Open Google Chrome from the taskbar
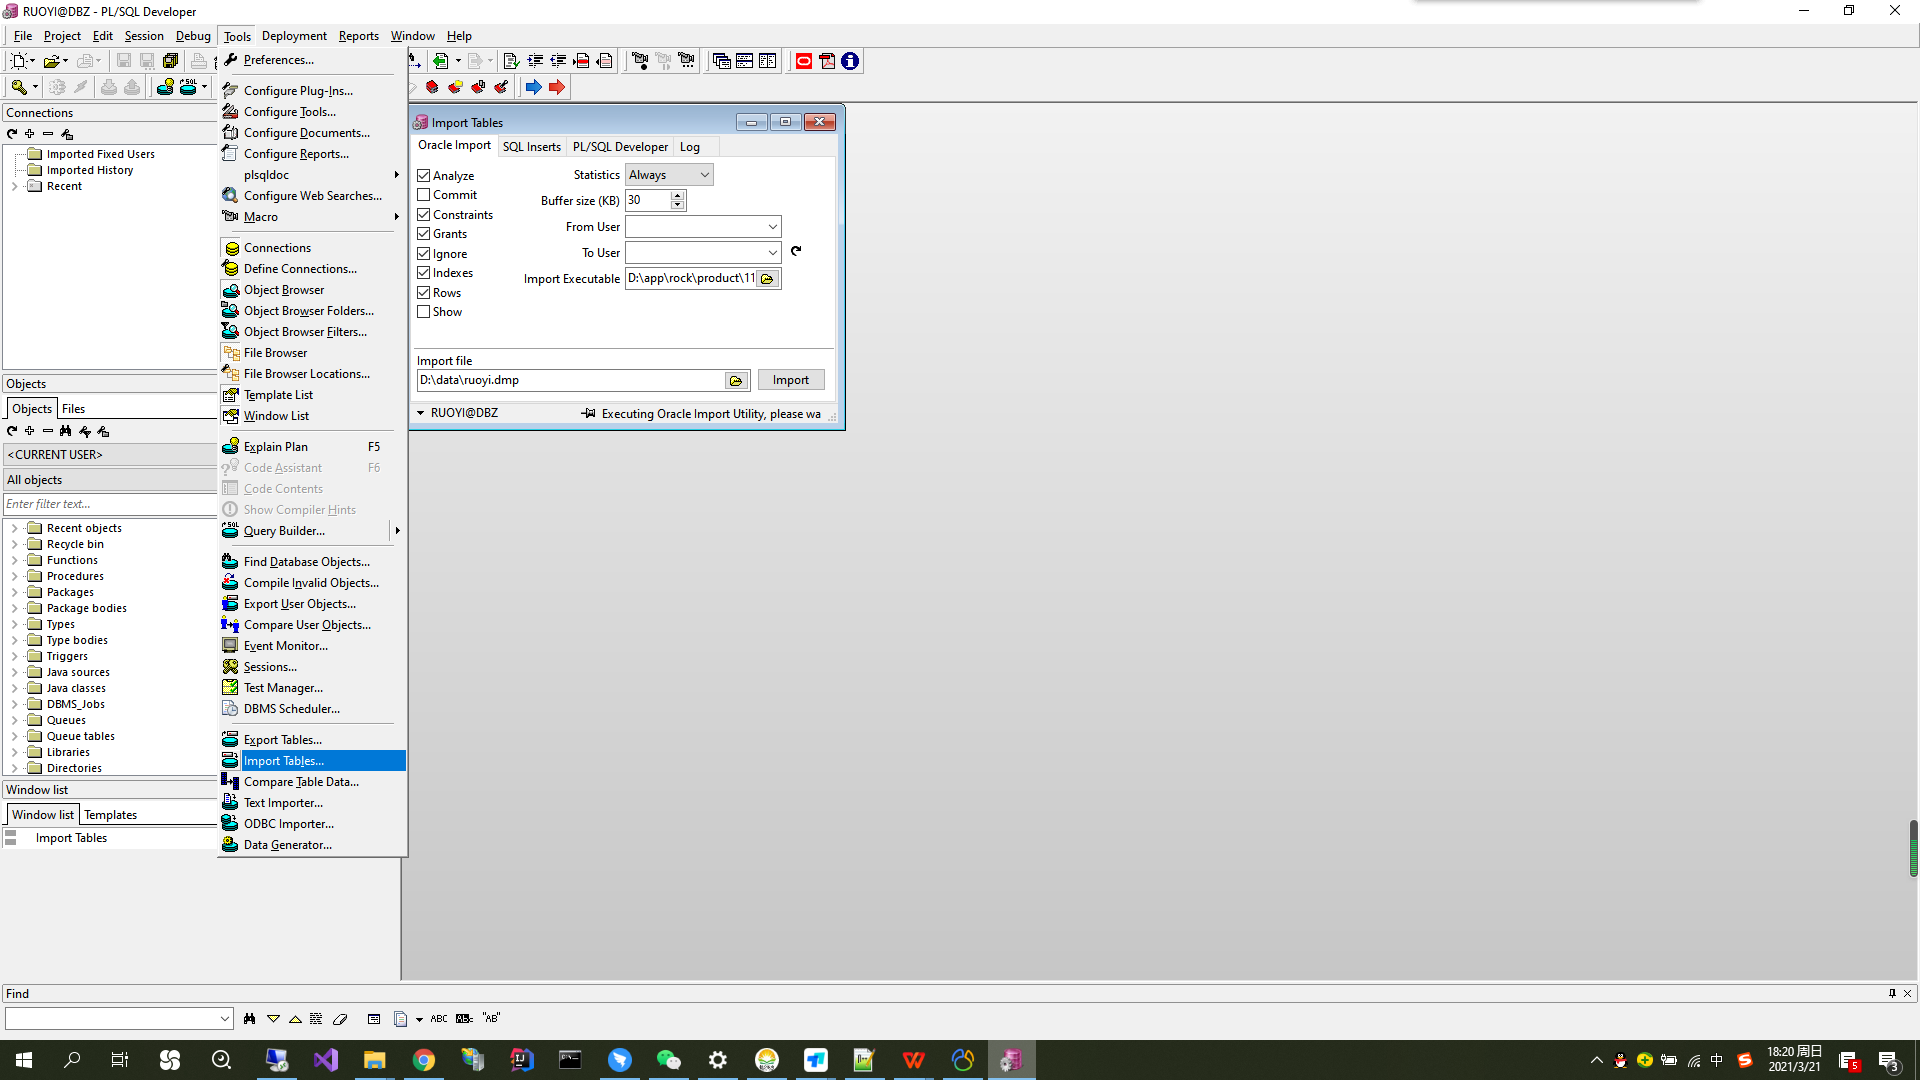Viewport: 1920px width, 1080px height. [424, 1060]
